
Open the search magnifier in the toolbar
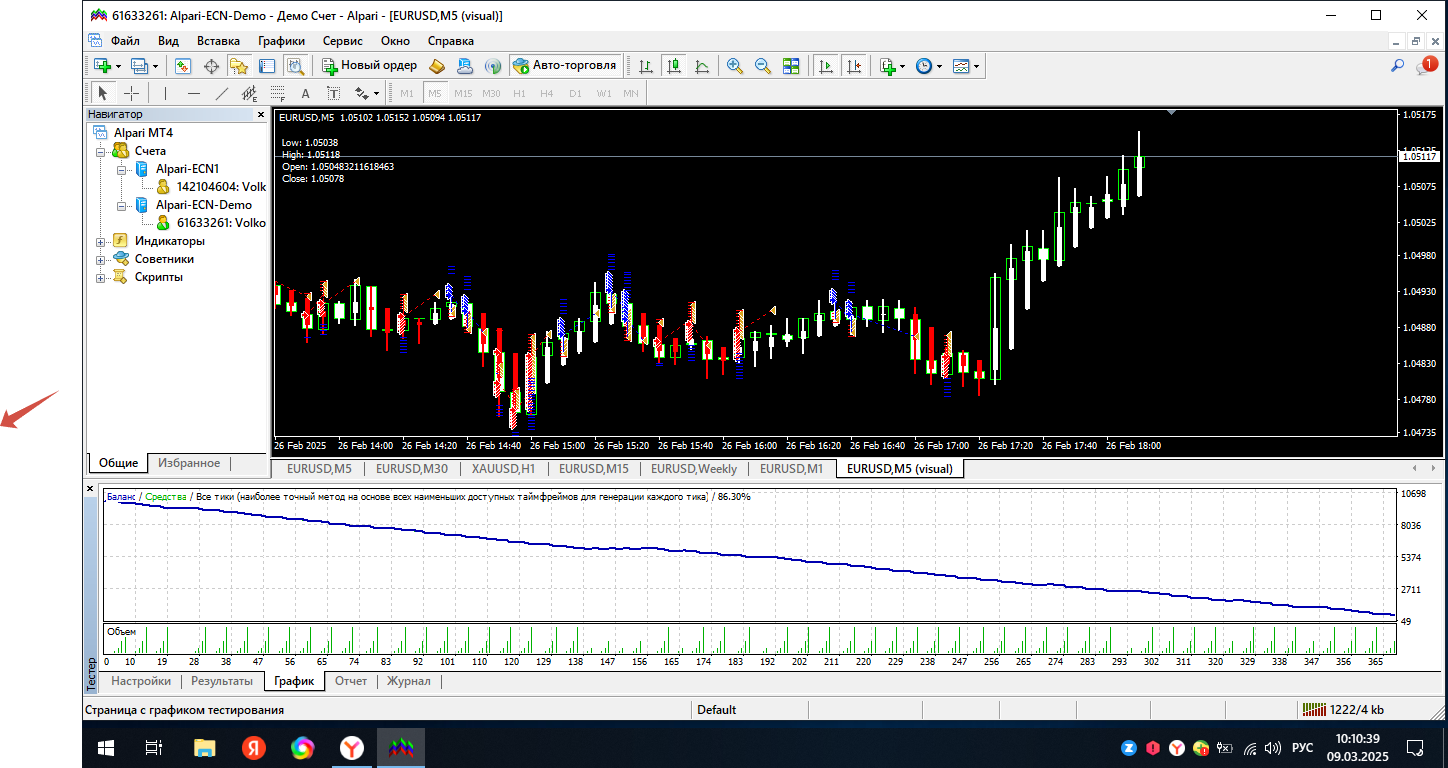1397,66
